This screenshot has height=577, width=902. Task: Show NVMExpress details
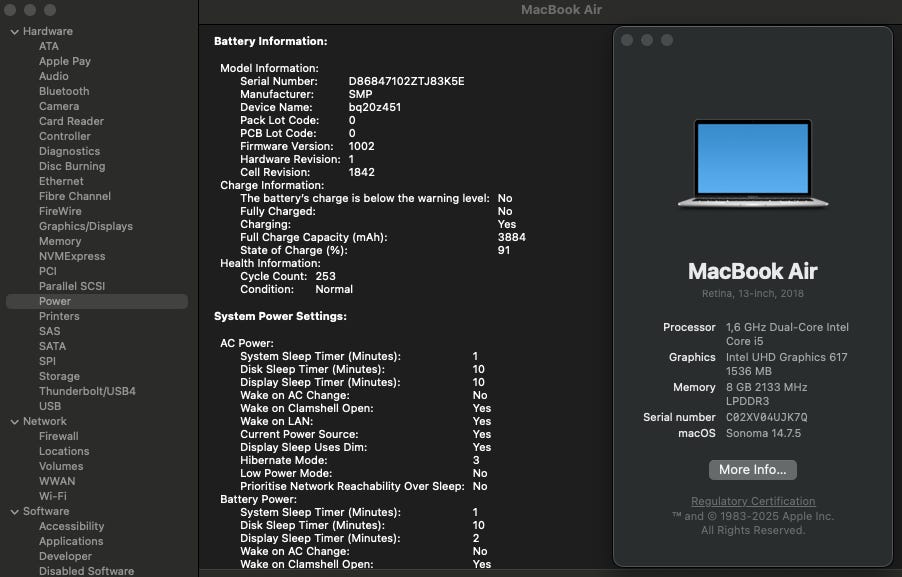point(72,256)
